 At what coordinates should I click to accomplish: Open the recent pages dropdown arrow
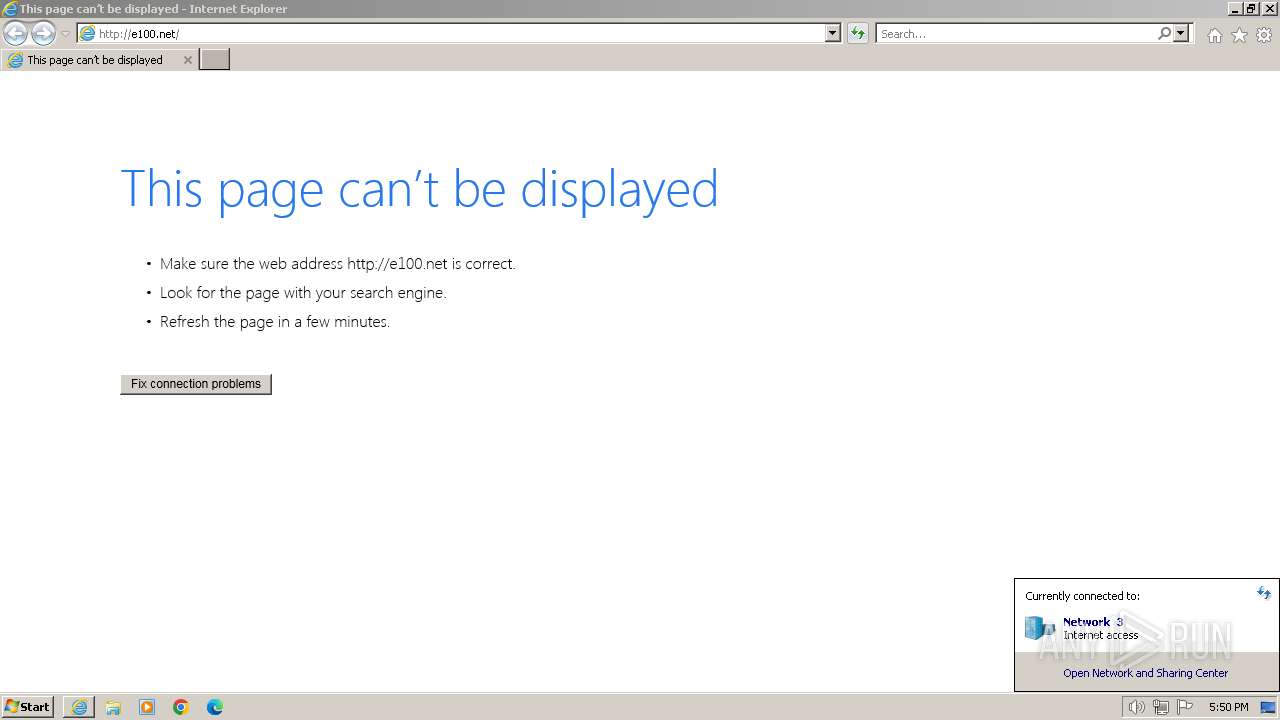pyautogui.click(x=65, y=34)
